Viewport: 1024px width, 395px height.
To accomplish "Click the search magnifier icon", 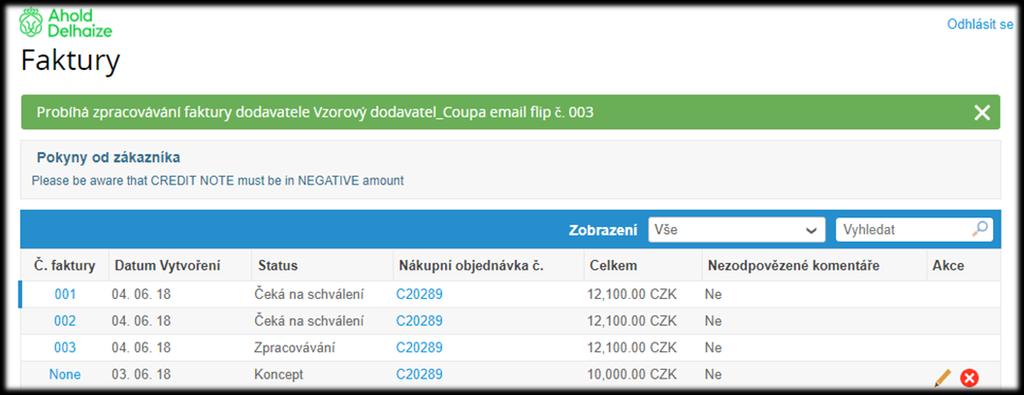I will (980, 229).
